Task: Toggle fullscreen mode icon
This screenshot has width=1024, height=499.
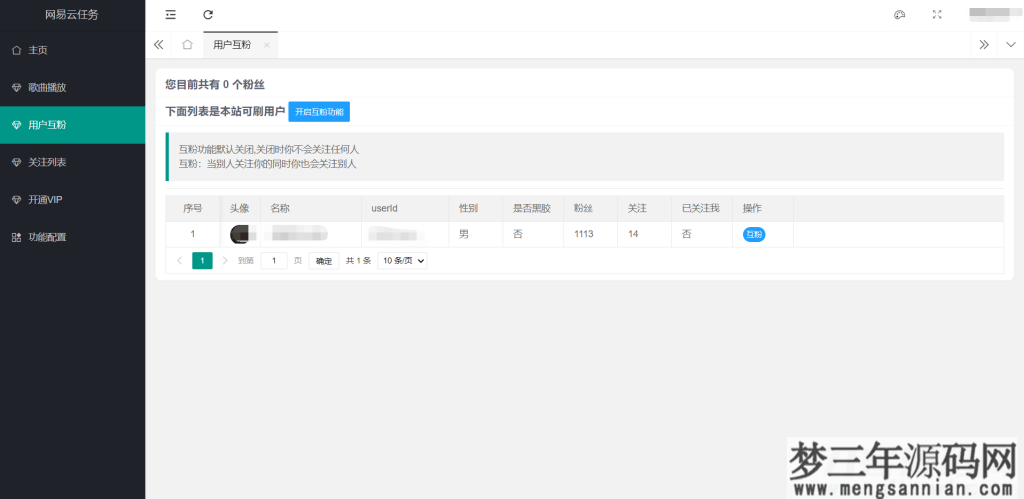Action: (937, 15)
